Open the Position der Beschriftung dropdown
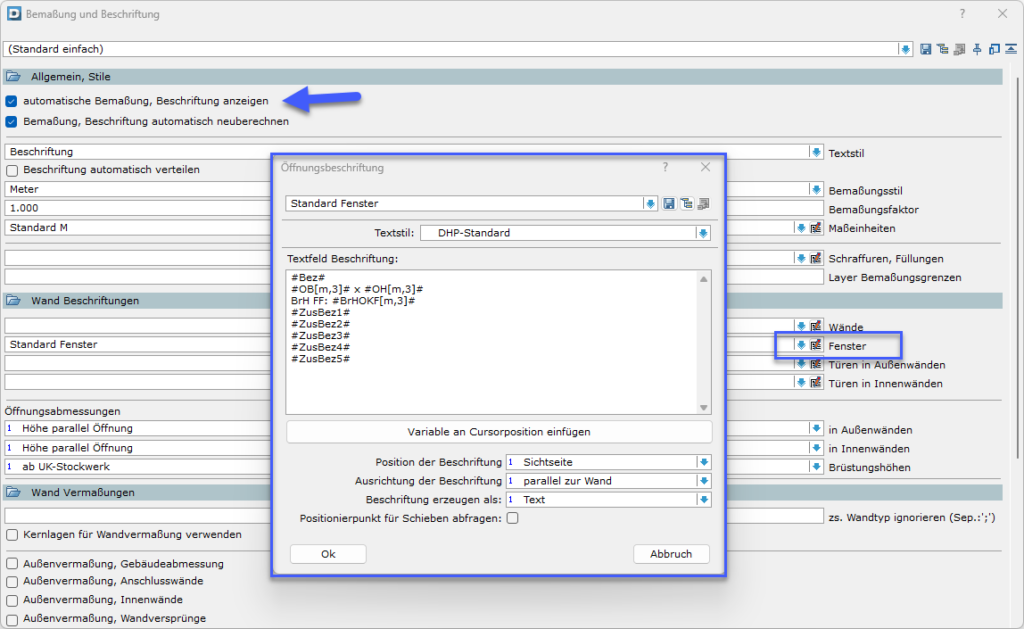Viewport: 1024px width, 629px height. [x=704, y=462]
